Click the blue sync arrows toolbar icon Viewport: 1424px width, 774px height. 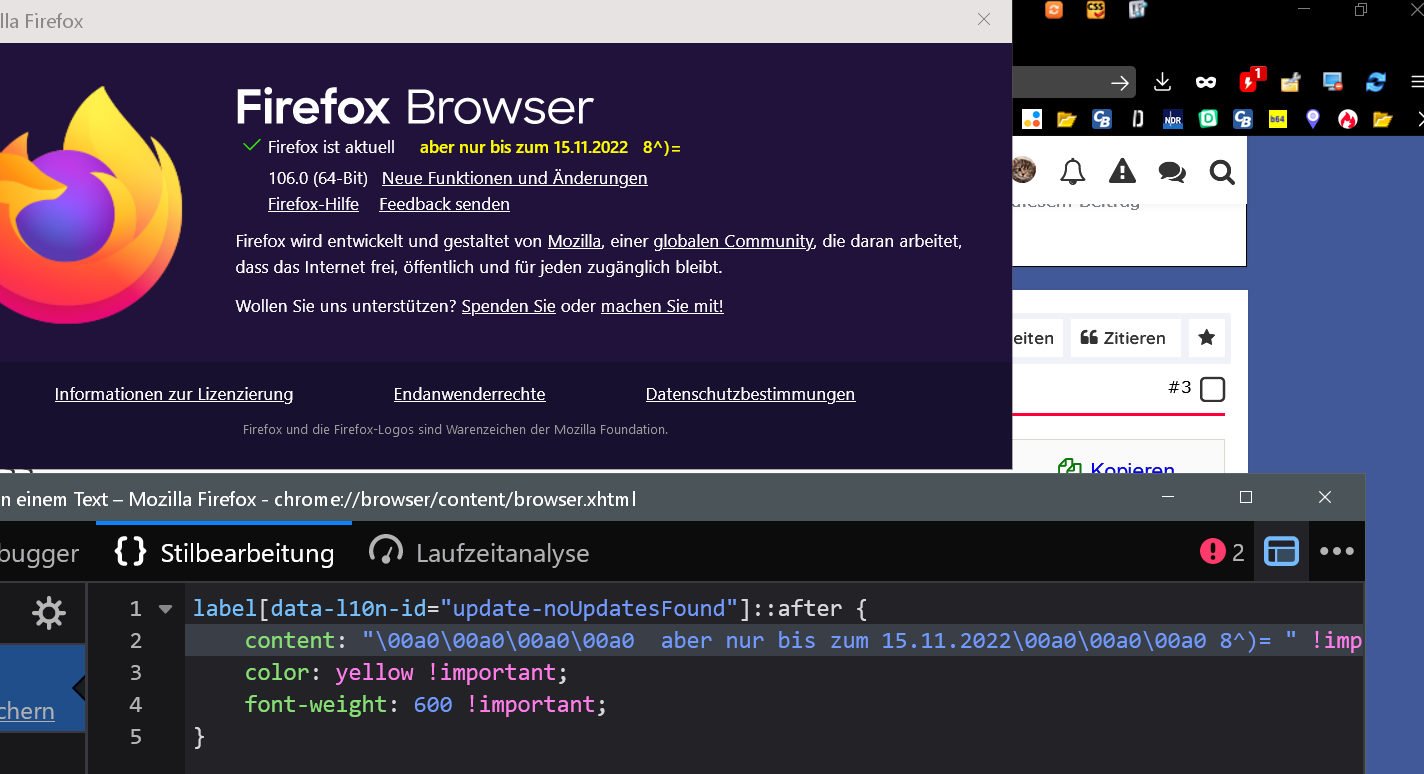click(1376, 82)
